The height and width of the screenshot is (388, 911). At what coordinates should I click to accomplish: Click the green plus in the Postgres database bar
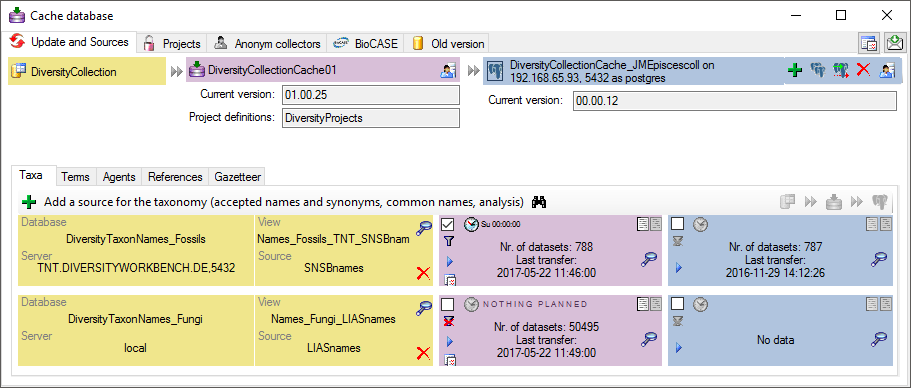pyautogui.click(x=795, y=71)
